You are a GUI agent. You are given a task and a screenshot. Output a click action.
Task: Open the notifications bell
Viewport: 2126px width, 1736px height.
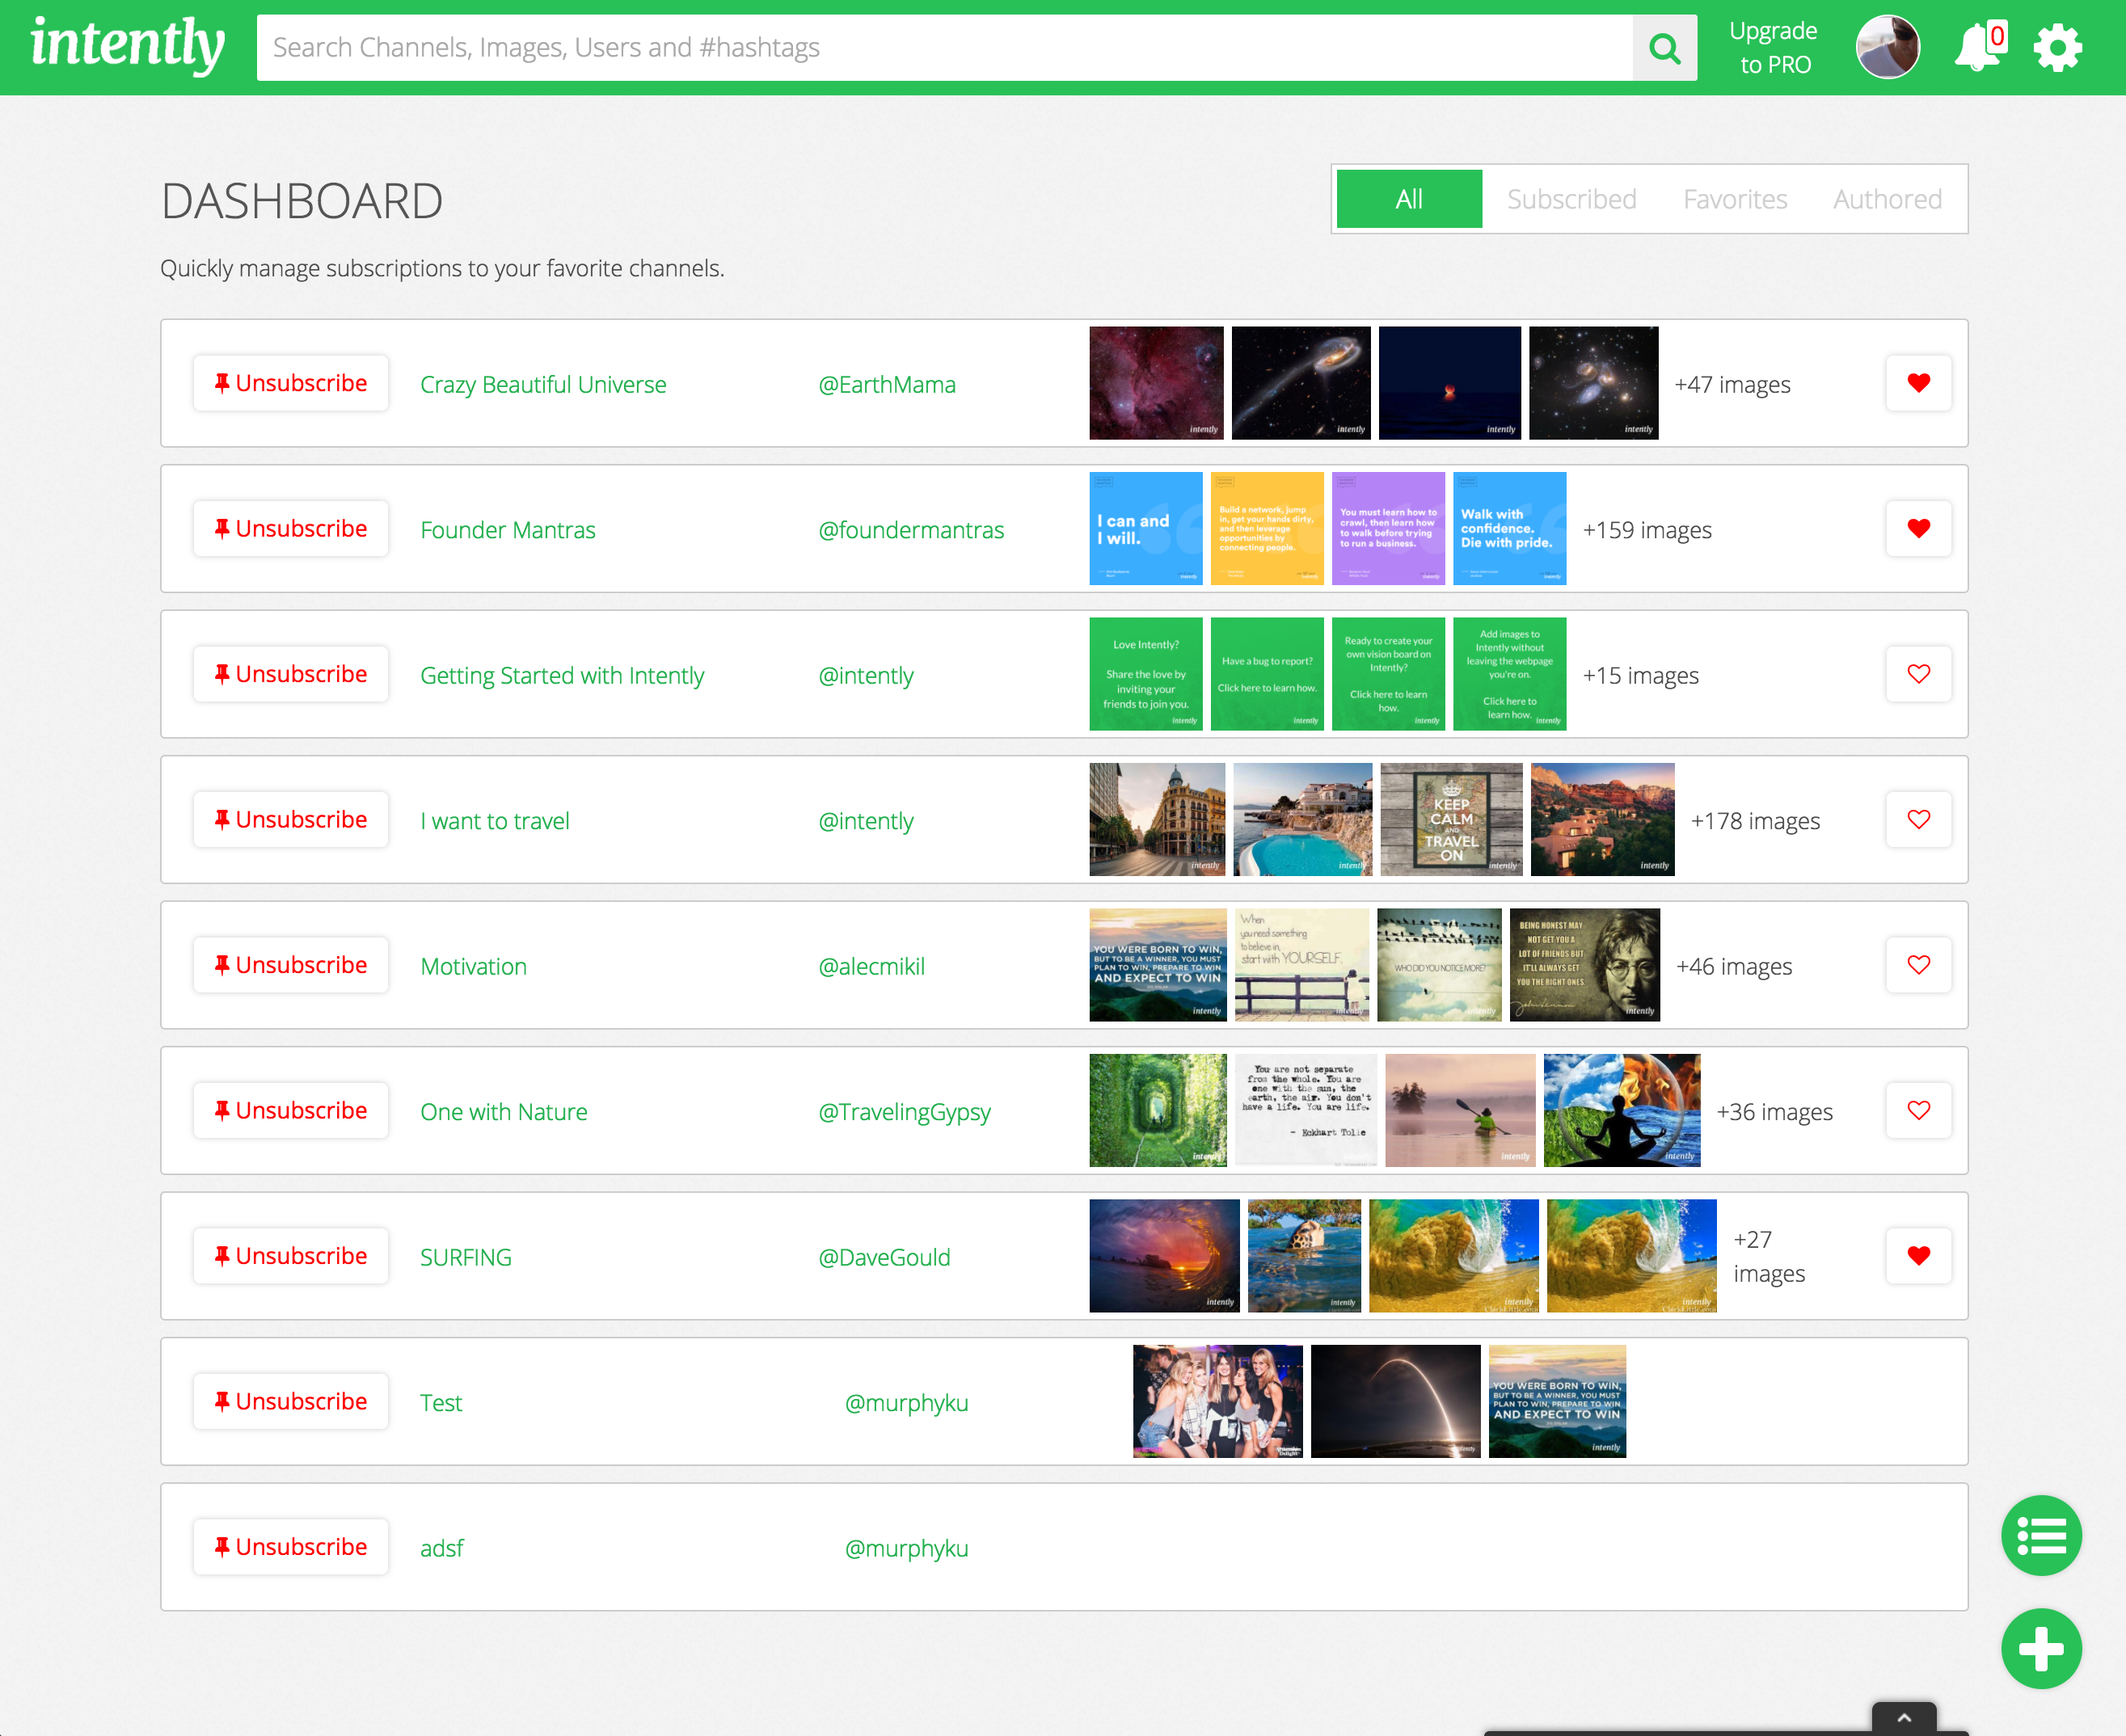pyautogui.click(x=1977, y=48)
